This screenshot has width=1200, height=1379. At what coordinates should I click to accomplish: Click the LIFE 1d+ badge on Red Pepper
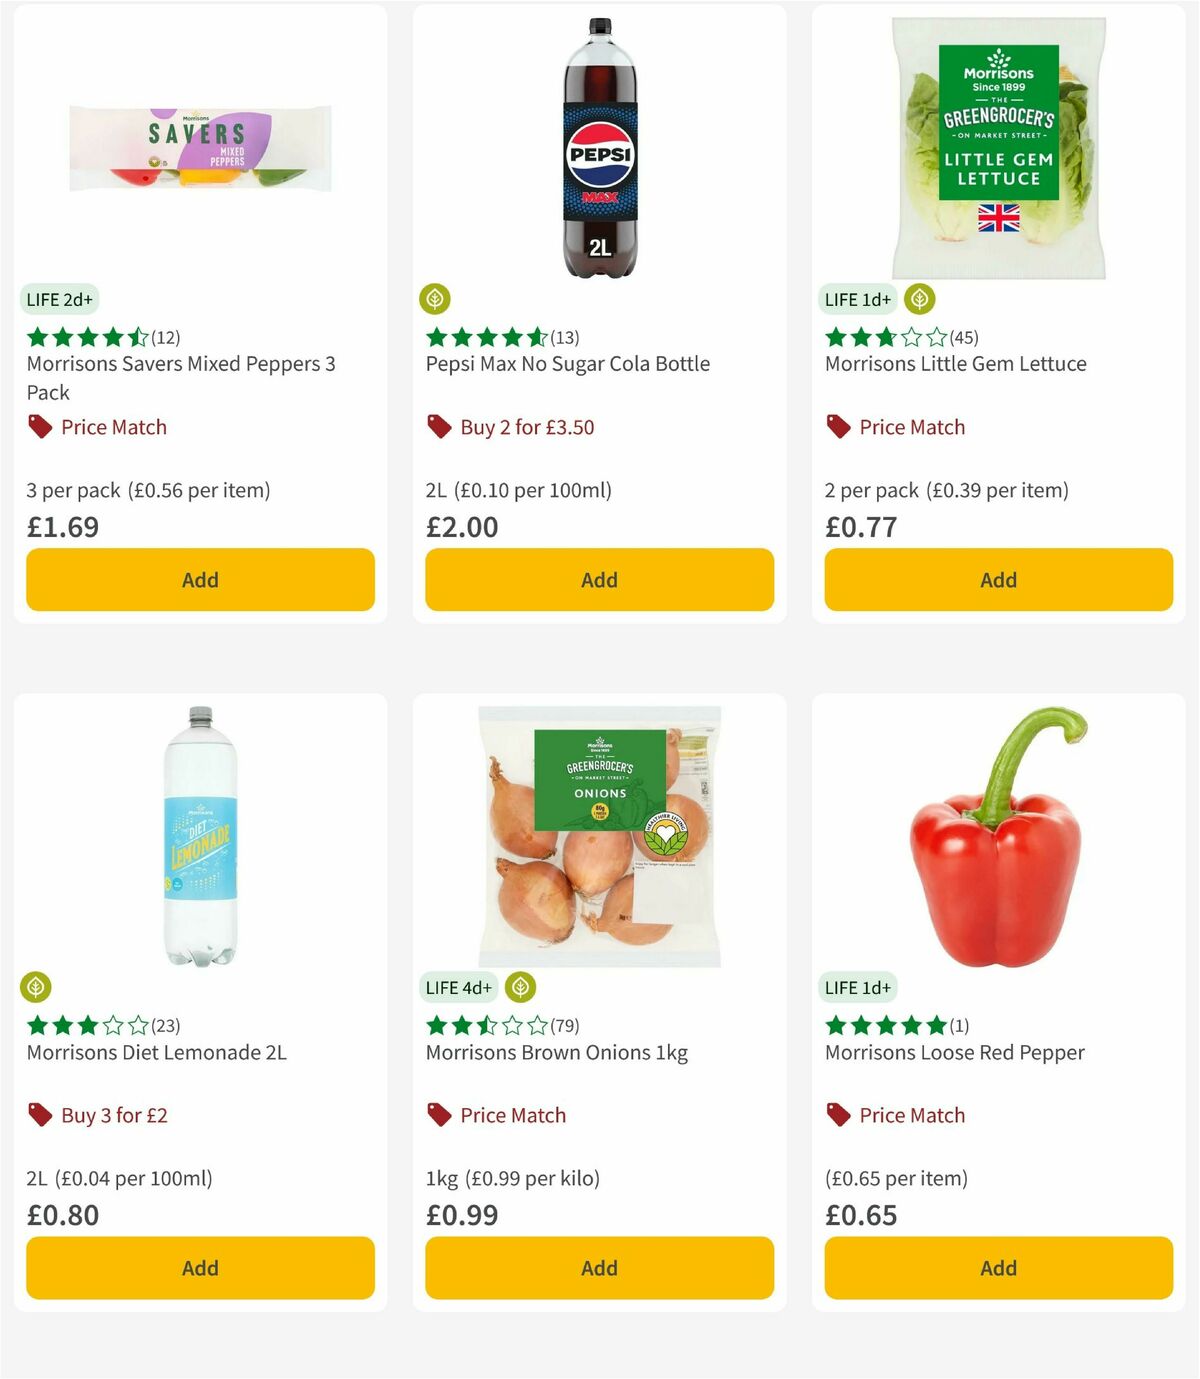click(x=858, y=986)
